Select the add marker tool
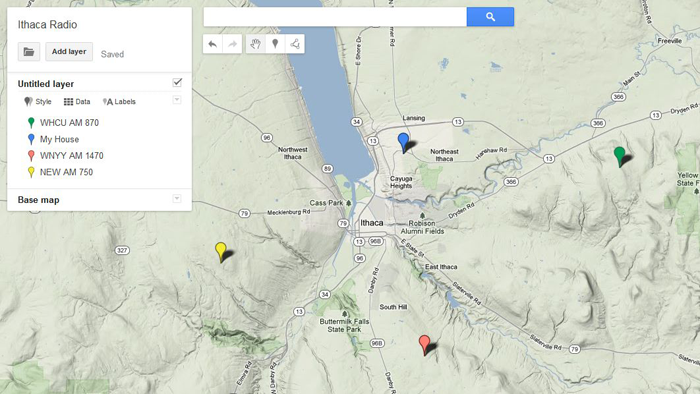 coord(275,44)
